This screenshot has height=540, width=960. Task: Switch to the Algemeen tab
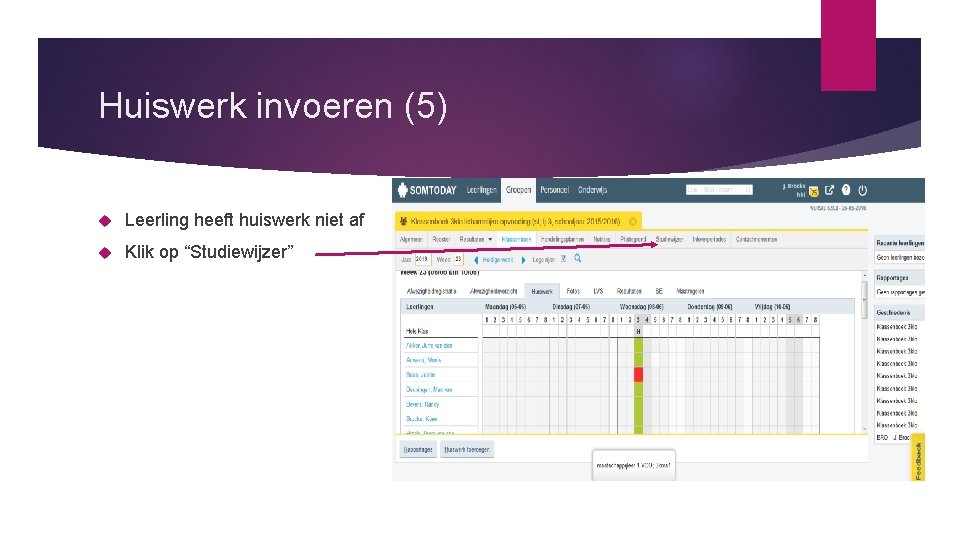[x=411, y=239]
